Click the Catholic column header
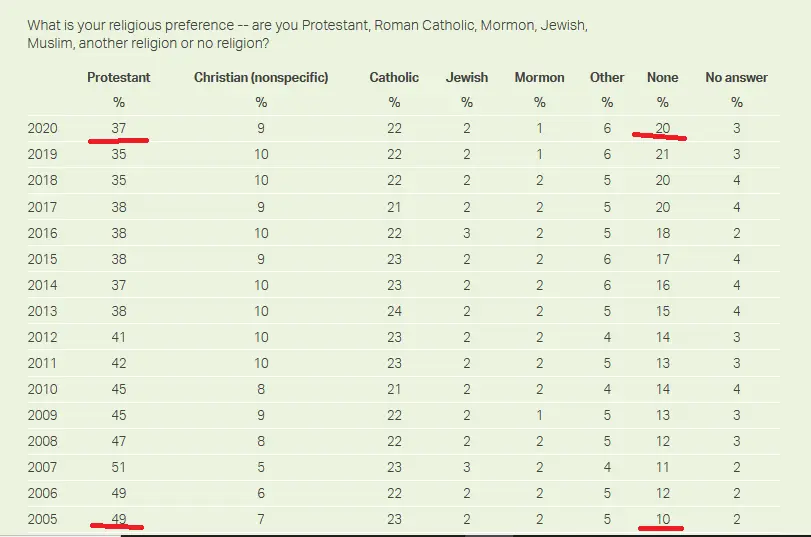This screenshot has height=537, width=811. [394, 78]
